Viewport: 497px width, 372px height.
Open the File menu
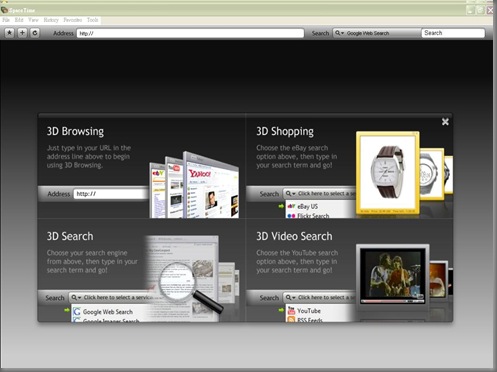(x=6, y=20)
